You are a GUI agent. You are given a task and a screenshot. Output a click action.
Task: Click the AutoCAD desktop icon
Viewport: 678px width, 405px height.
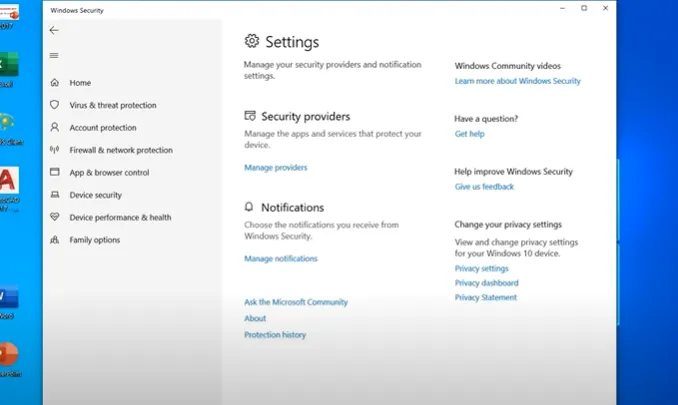tap(9, 180)
